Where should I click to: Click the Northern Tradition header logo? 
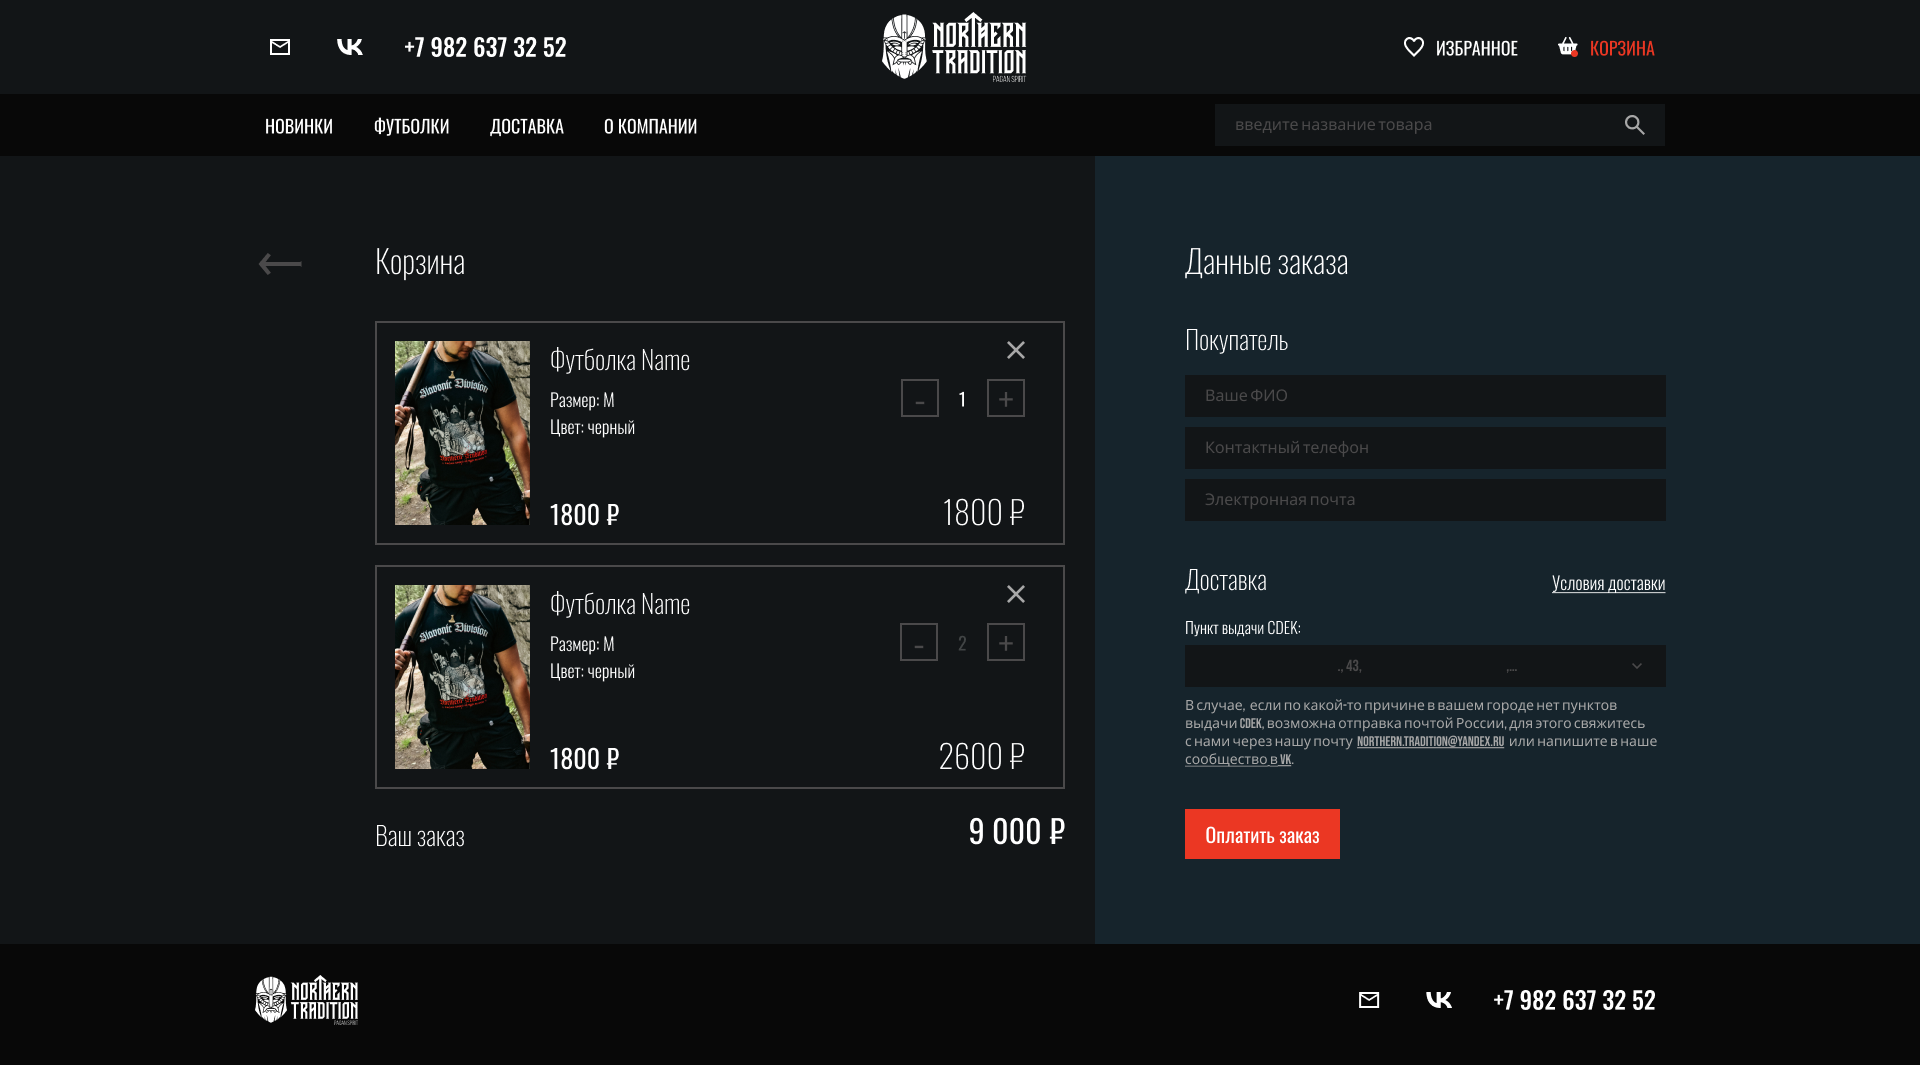(954, 47)
